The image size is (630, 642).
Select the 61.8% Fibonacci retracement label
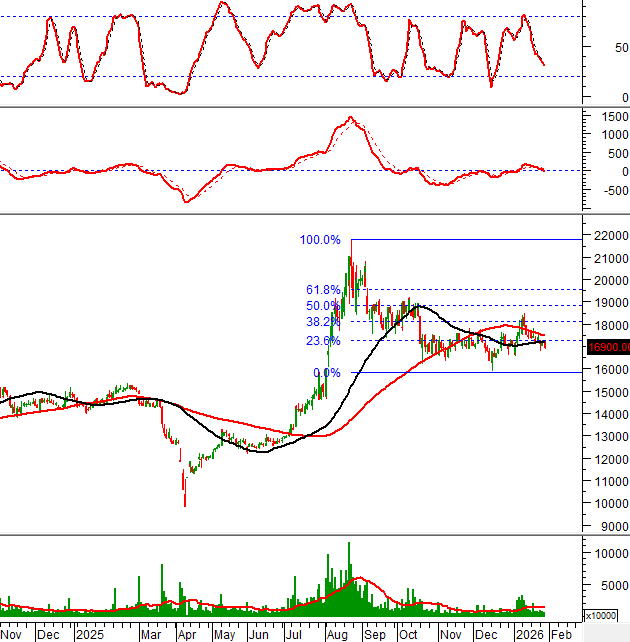click(x=323, y=290)
